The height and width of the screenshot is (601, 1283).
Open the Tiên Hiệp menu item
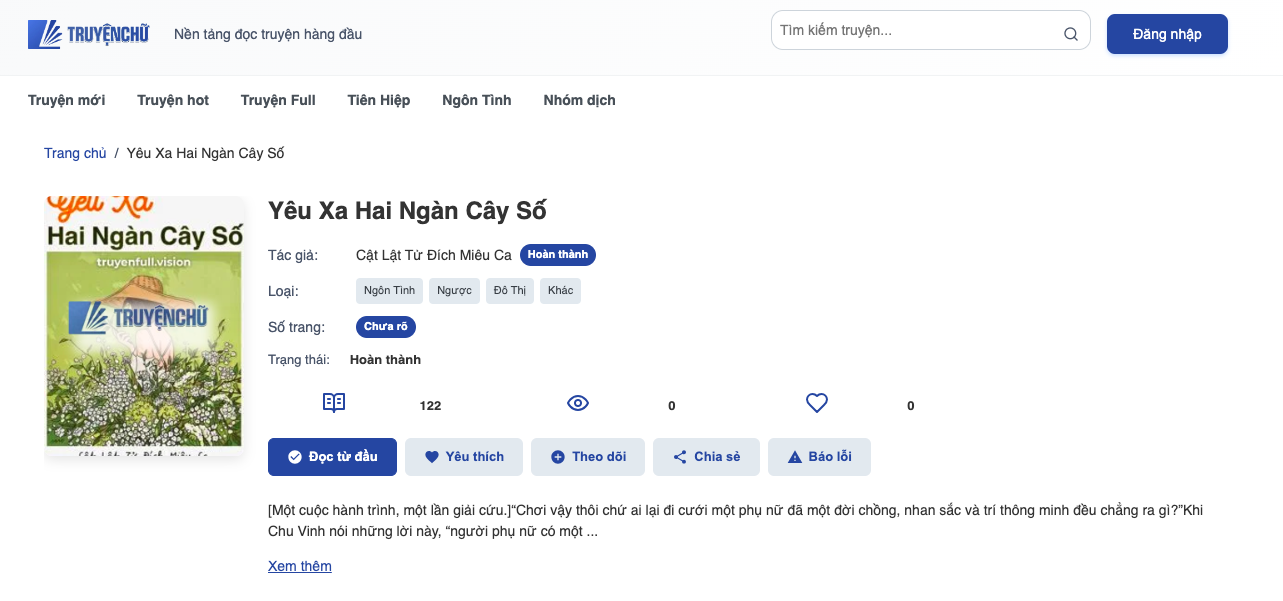click(378, 100)
